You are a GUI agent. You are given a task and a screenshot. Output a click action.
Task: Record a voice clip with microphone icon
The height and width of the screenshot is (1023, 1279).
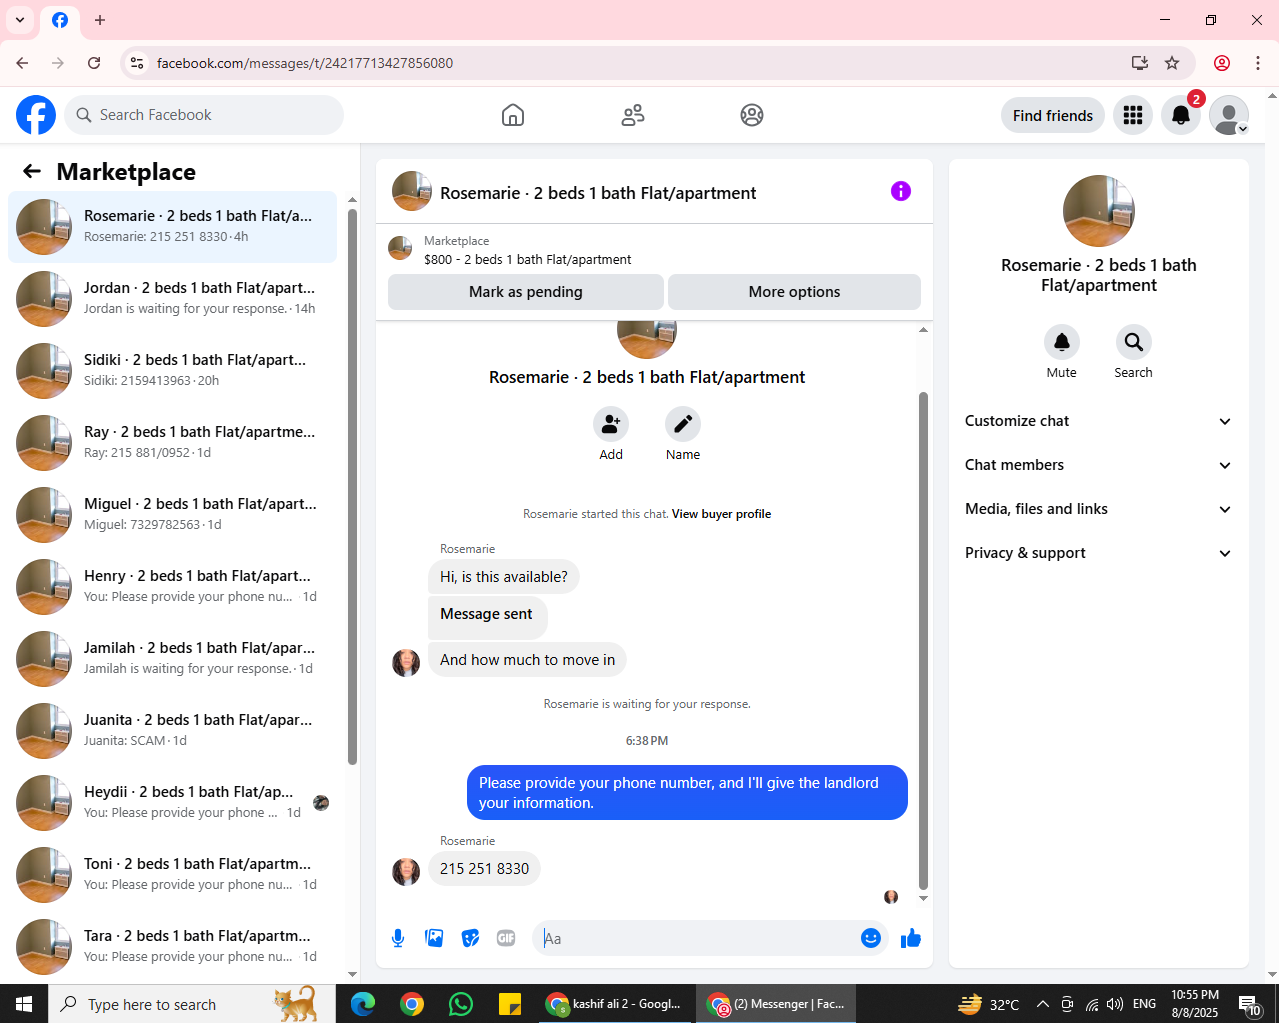[x=398, y=938]
